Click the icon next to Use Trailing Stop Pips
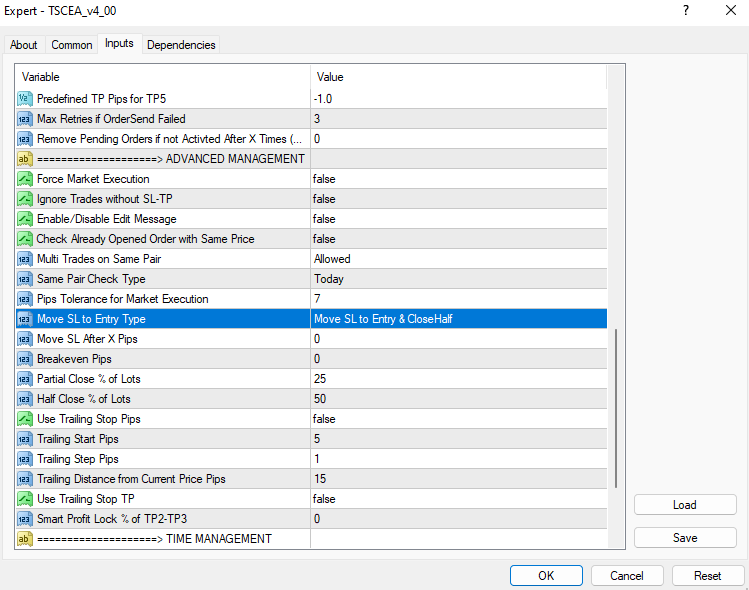749x590 pixels. pos(25,419)
